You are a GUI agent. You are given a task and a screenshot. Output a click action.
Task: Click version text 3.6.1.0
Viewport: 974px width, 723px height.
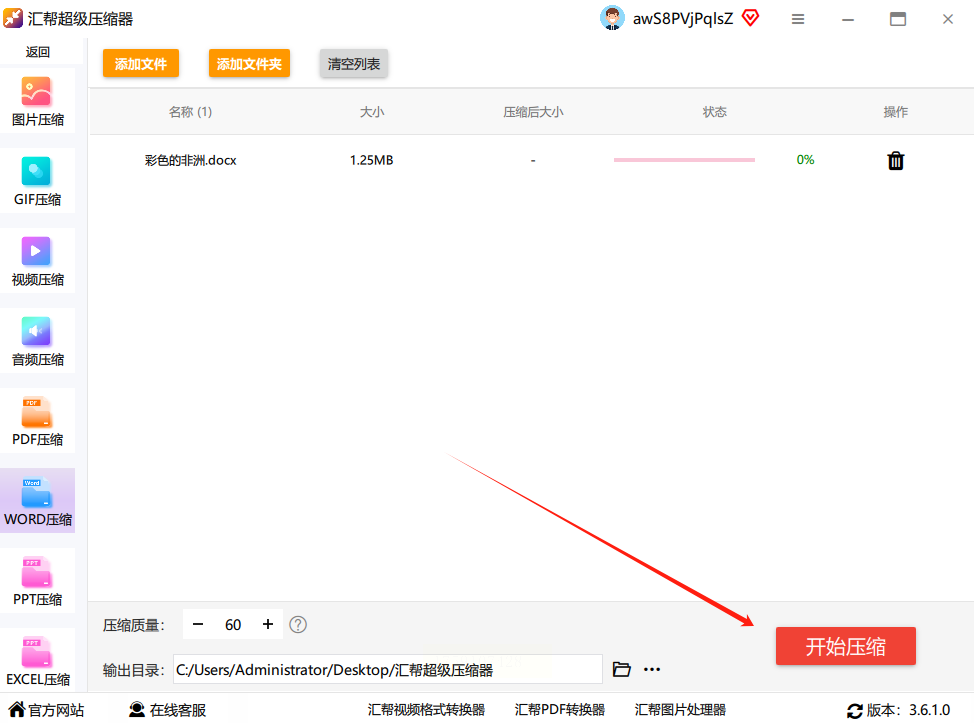point(929,710)
